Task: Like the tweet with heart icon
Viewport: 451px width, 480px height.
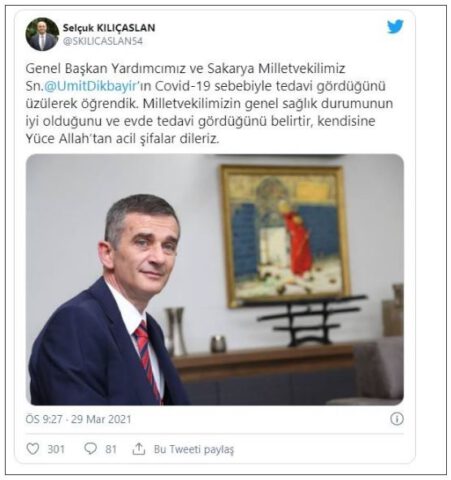Action: [x=33, y=449]
